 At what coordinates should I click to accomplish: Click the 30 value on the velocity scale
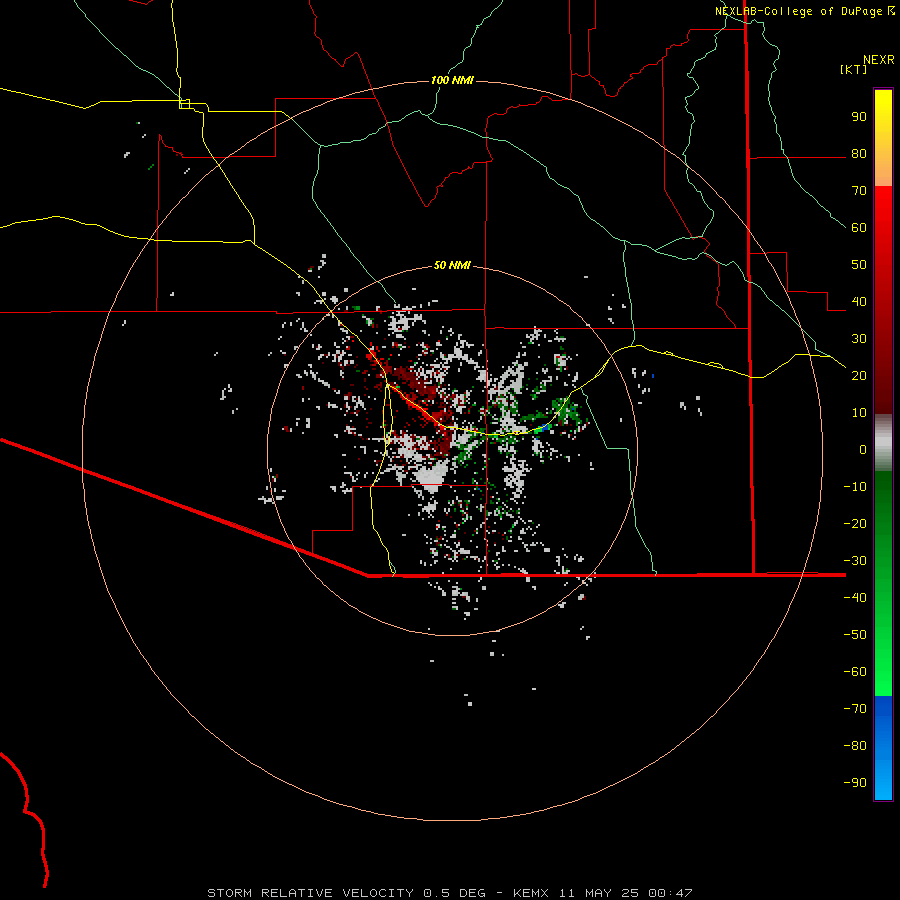click(859, 339)
